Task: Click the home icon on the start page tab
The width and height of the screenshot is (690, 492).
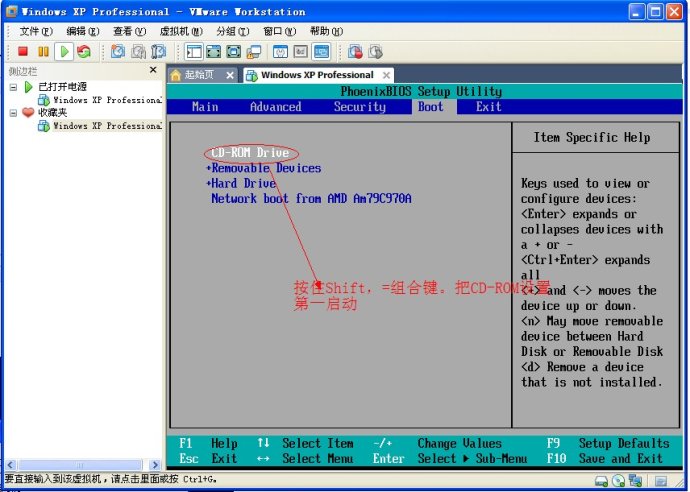Action: (x=176, y=75)
